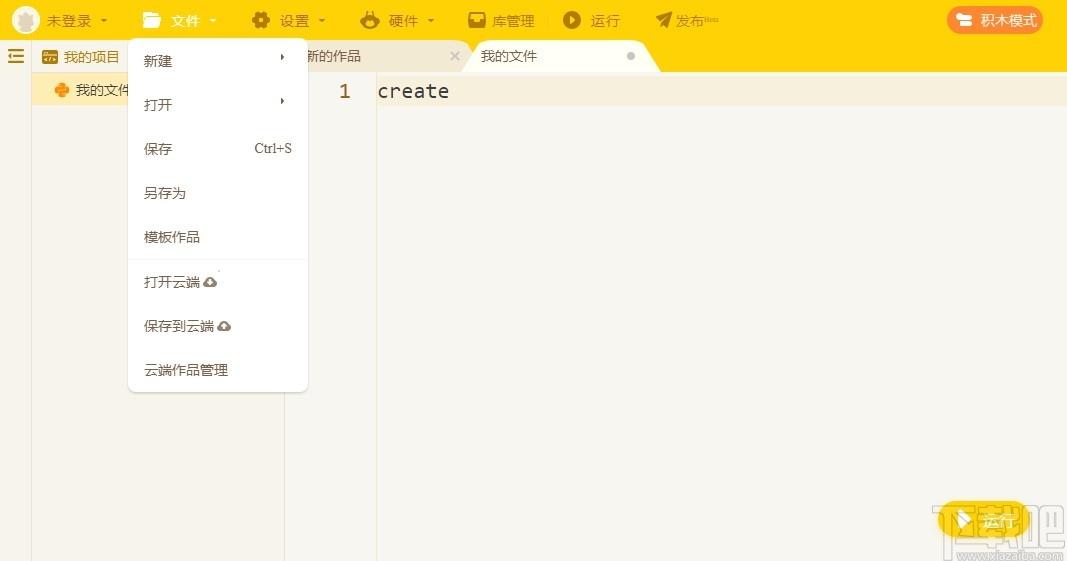Click the yellow 运行 run button at bottom right

(983, 521)
